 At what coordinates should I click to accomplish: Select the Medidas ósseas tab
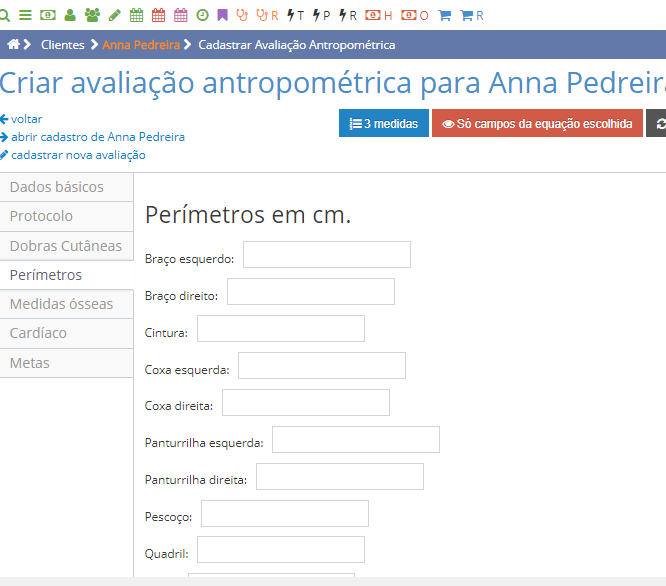62,304
